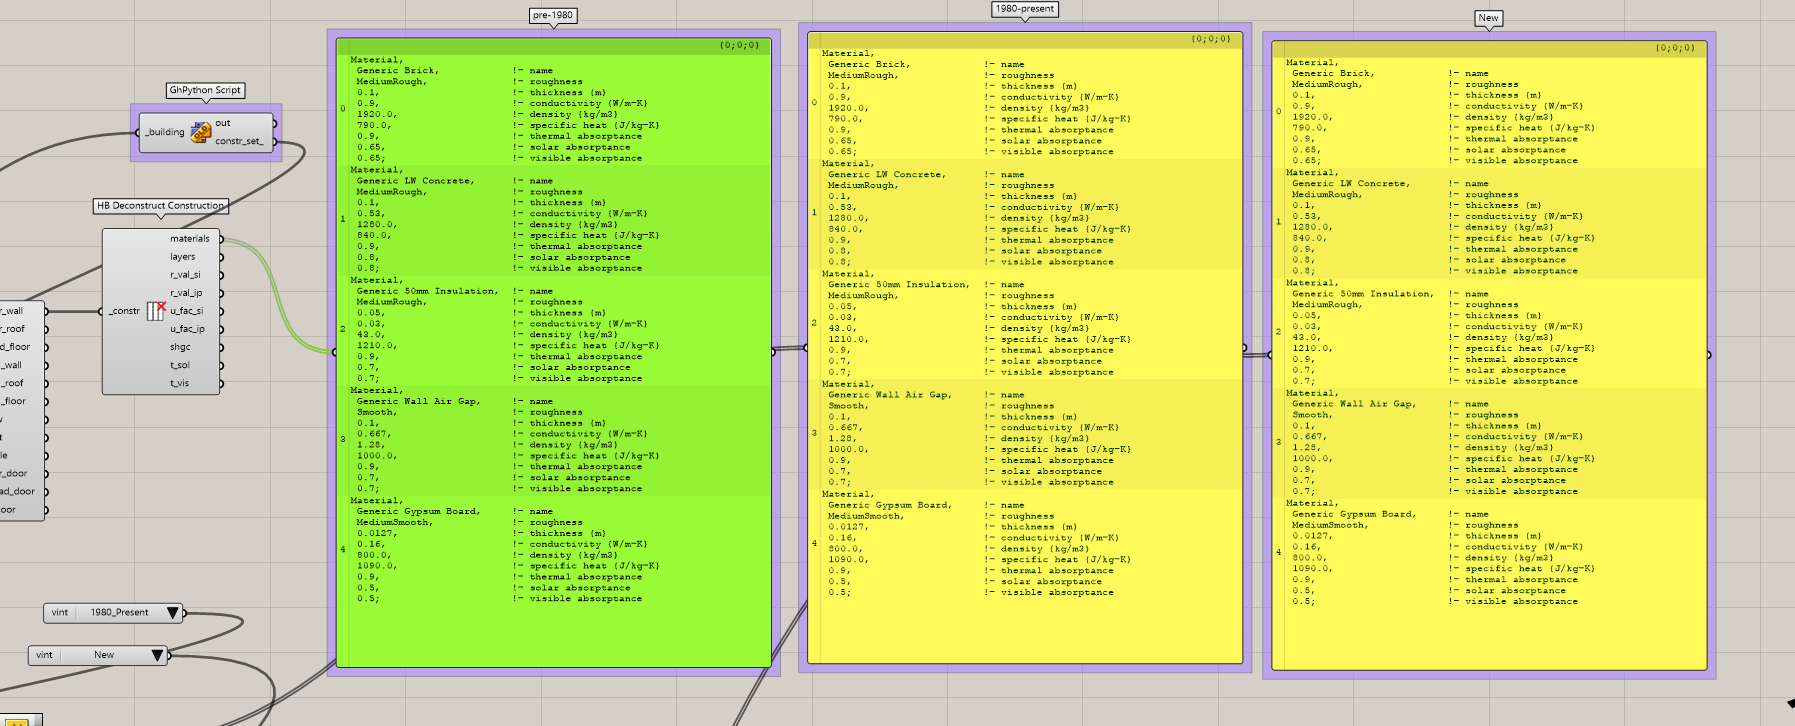
Task: Click the shgc output on Deconstruct Construction
Action: click(181, 347)
